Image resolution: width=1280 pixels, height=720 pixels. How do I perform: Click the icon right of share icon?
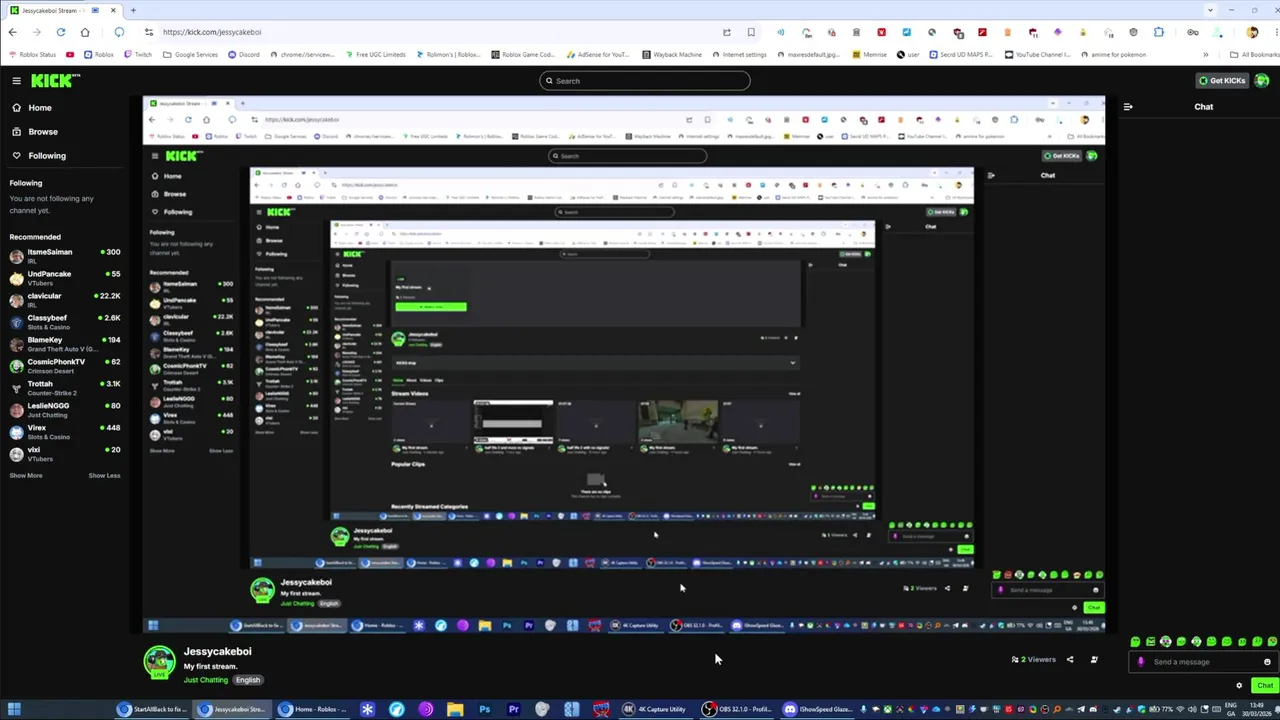[1094, 660]
